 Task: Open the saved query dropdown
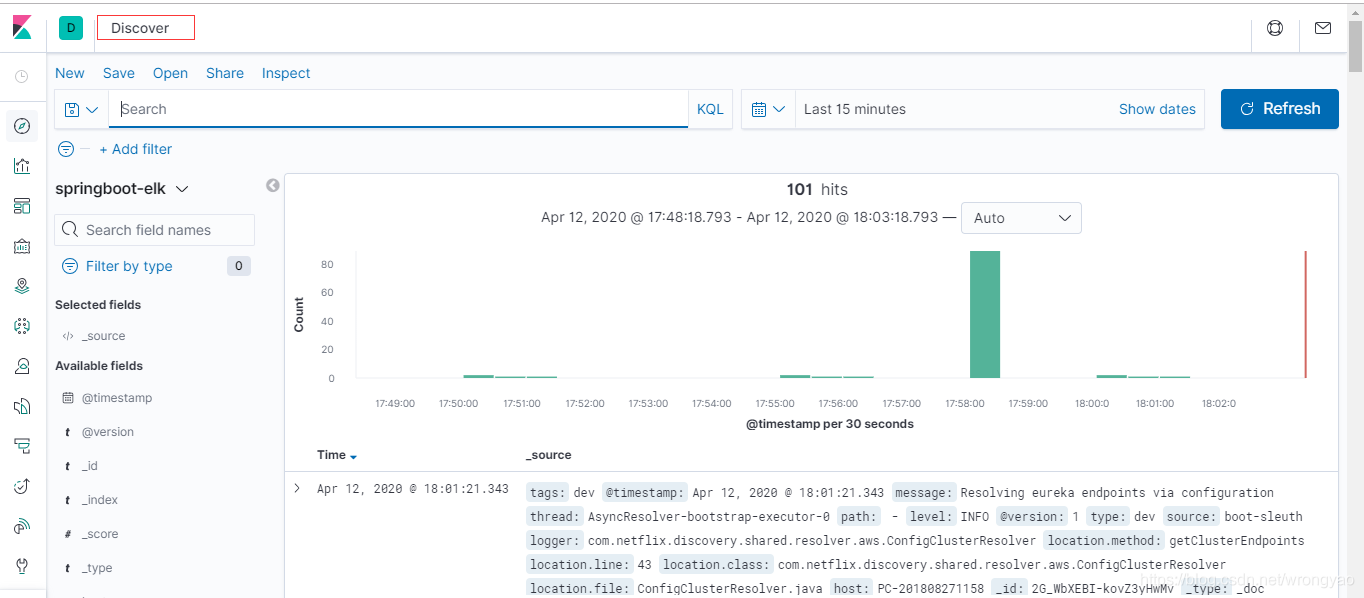(x=82, y=109)
